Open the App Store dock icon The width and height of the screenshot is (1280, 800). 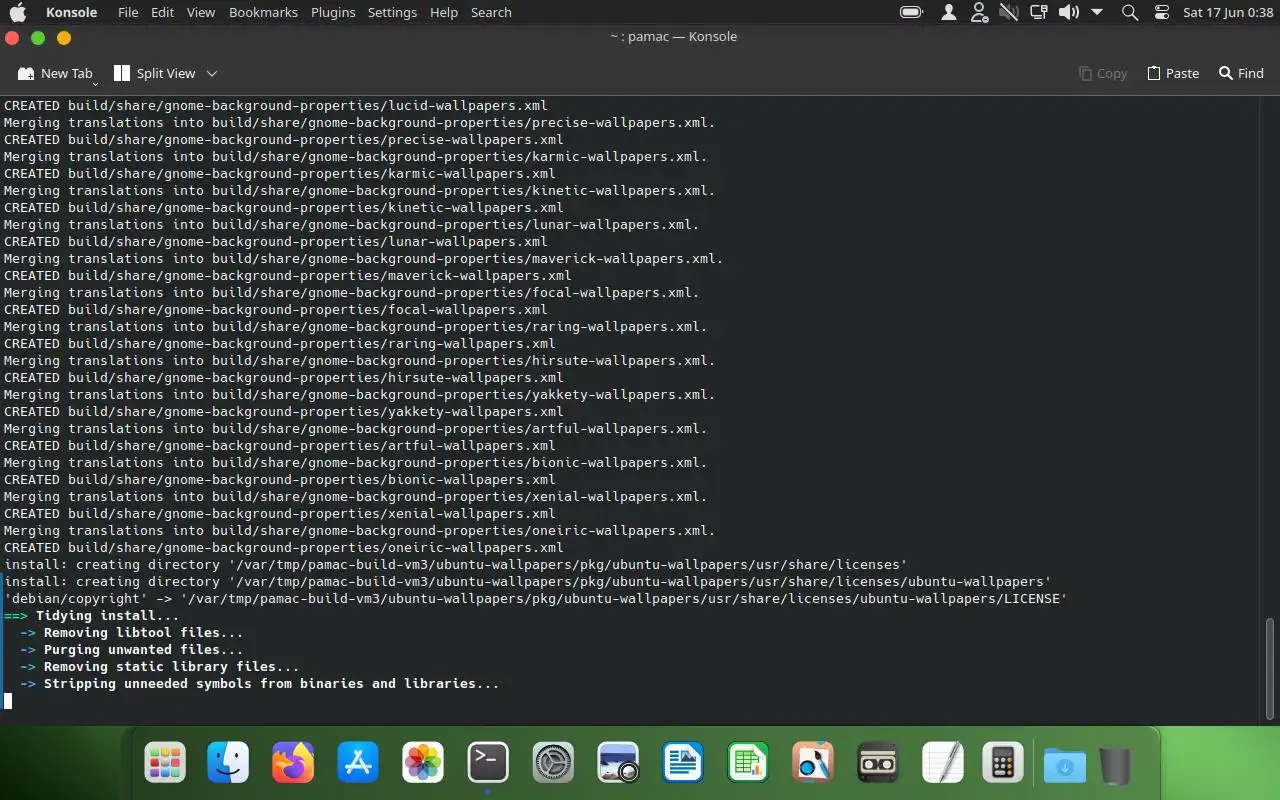coord(358,764)
